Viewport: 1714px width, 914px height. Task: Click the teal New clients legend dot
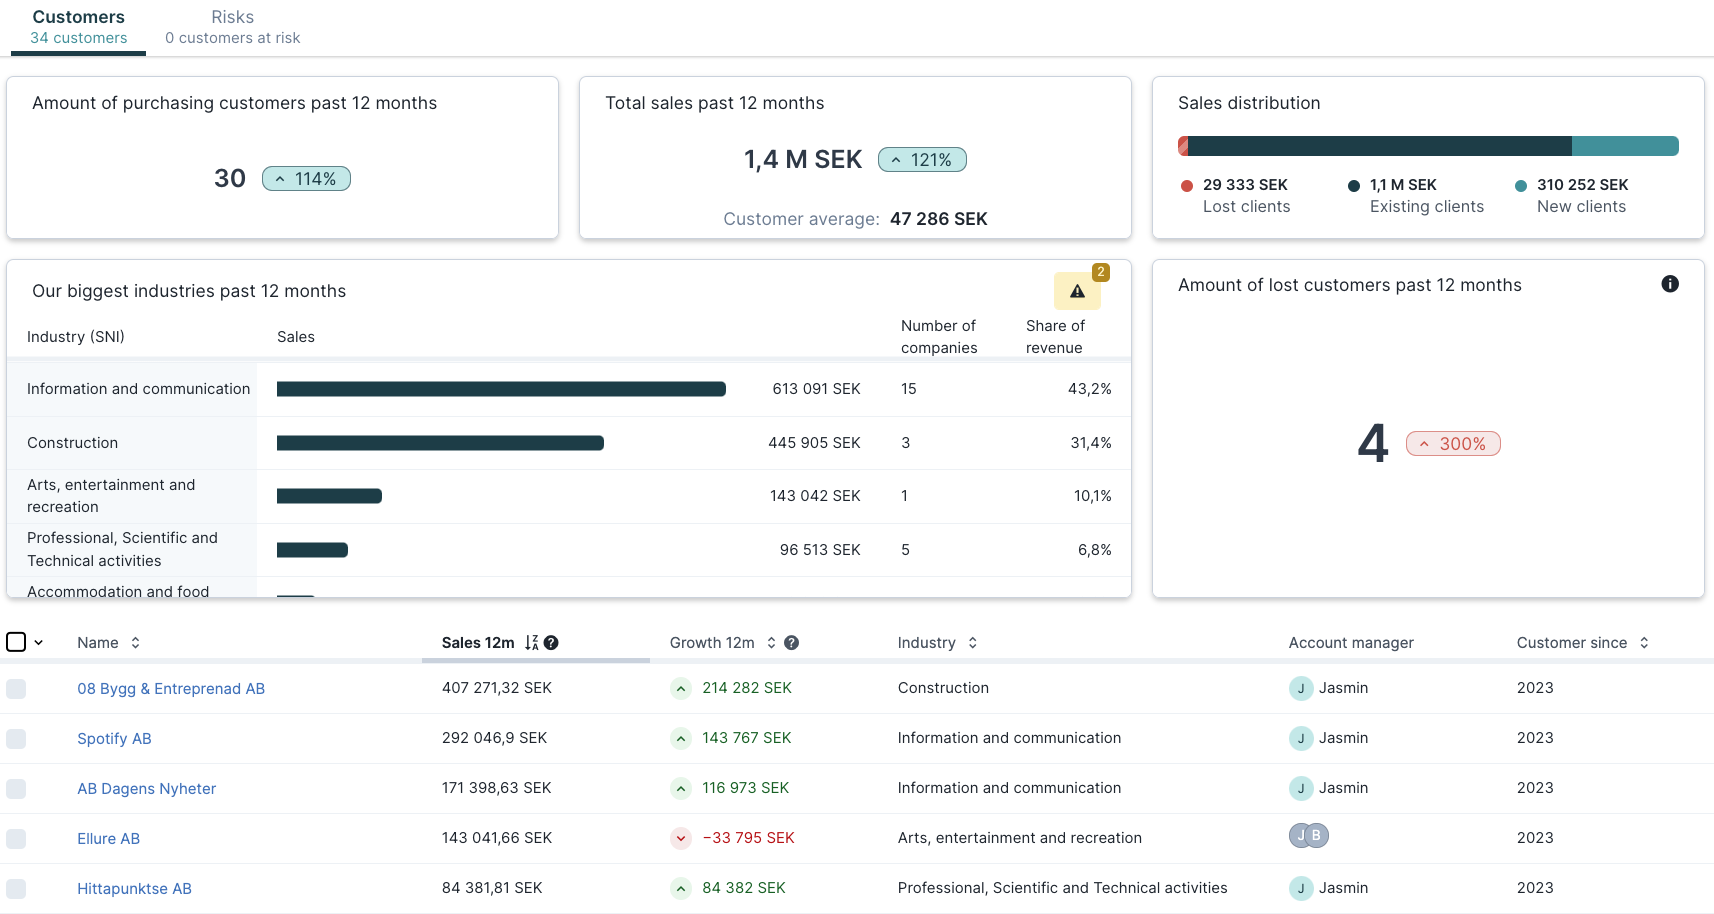[x=1521, y=186]
